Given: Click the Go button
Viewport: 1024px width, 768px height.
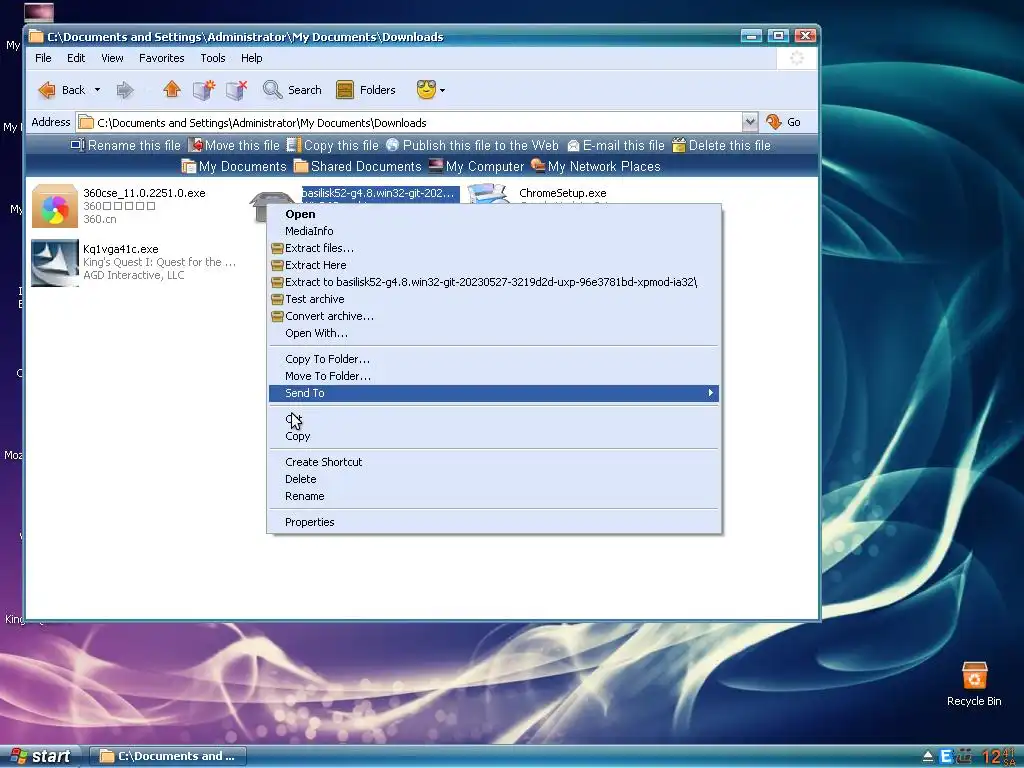Looking at the screenshot, I should coord(783,122).
